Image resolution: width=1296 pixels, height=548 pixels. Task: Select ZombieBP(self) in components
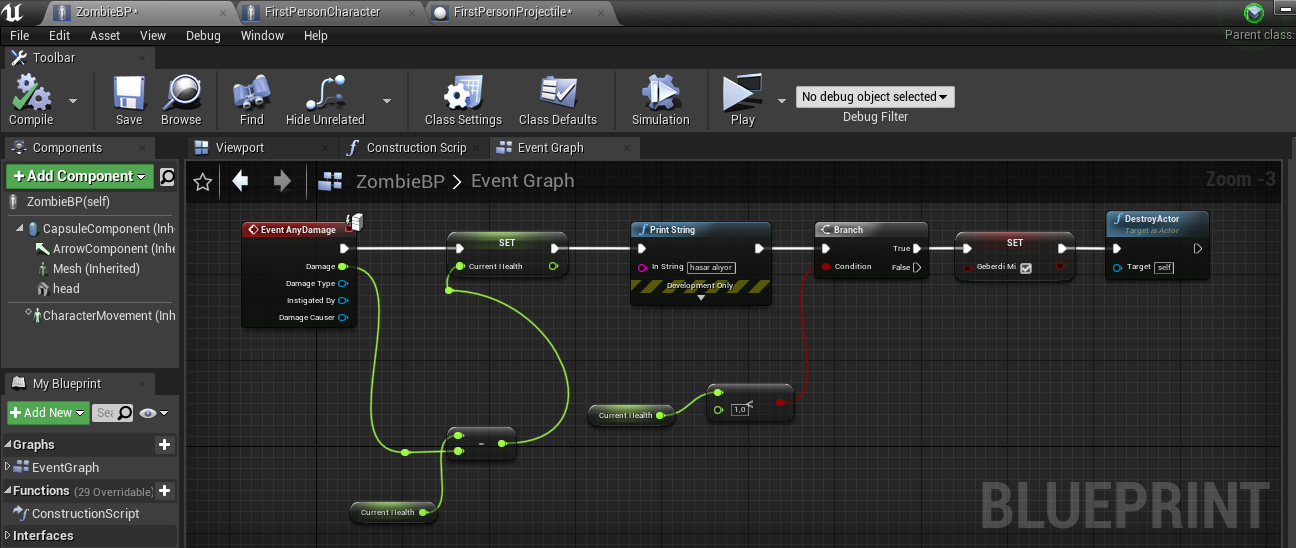coord(68,201)
